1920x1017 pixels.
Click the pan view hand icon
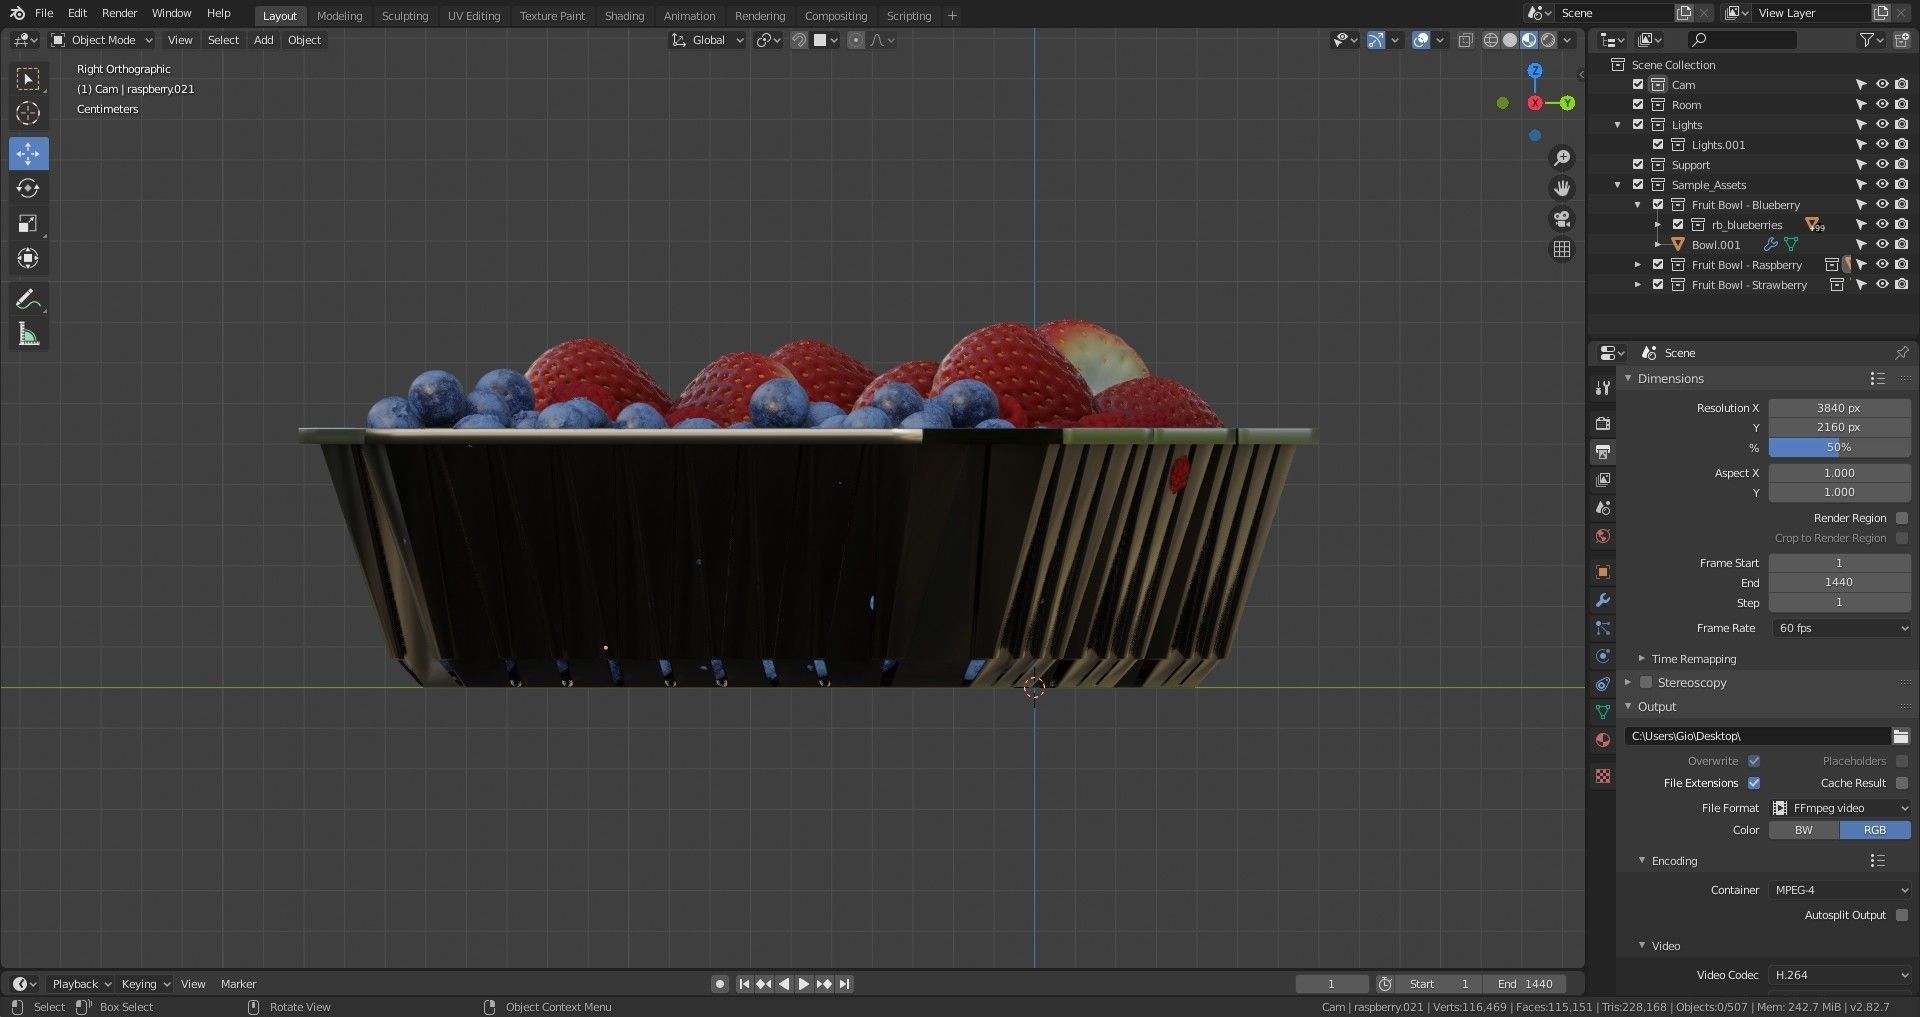click(x=1561, y=188)
